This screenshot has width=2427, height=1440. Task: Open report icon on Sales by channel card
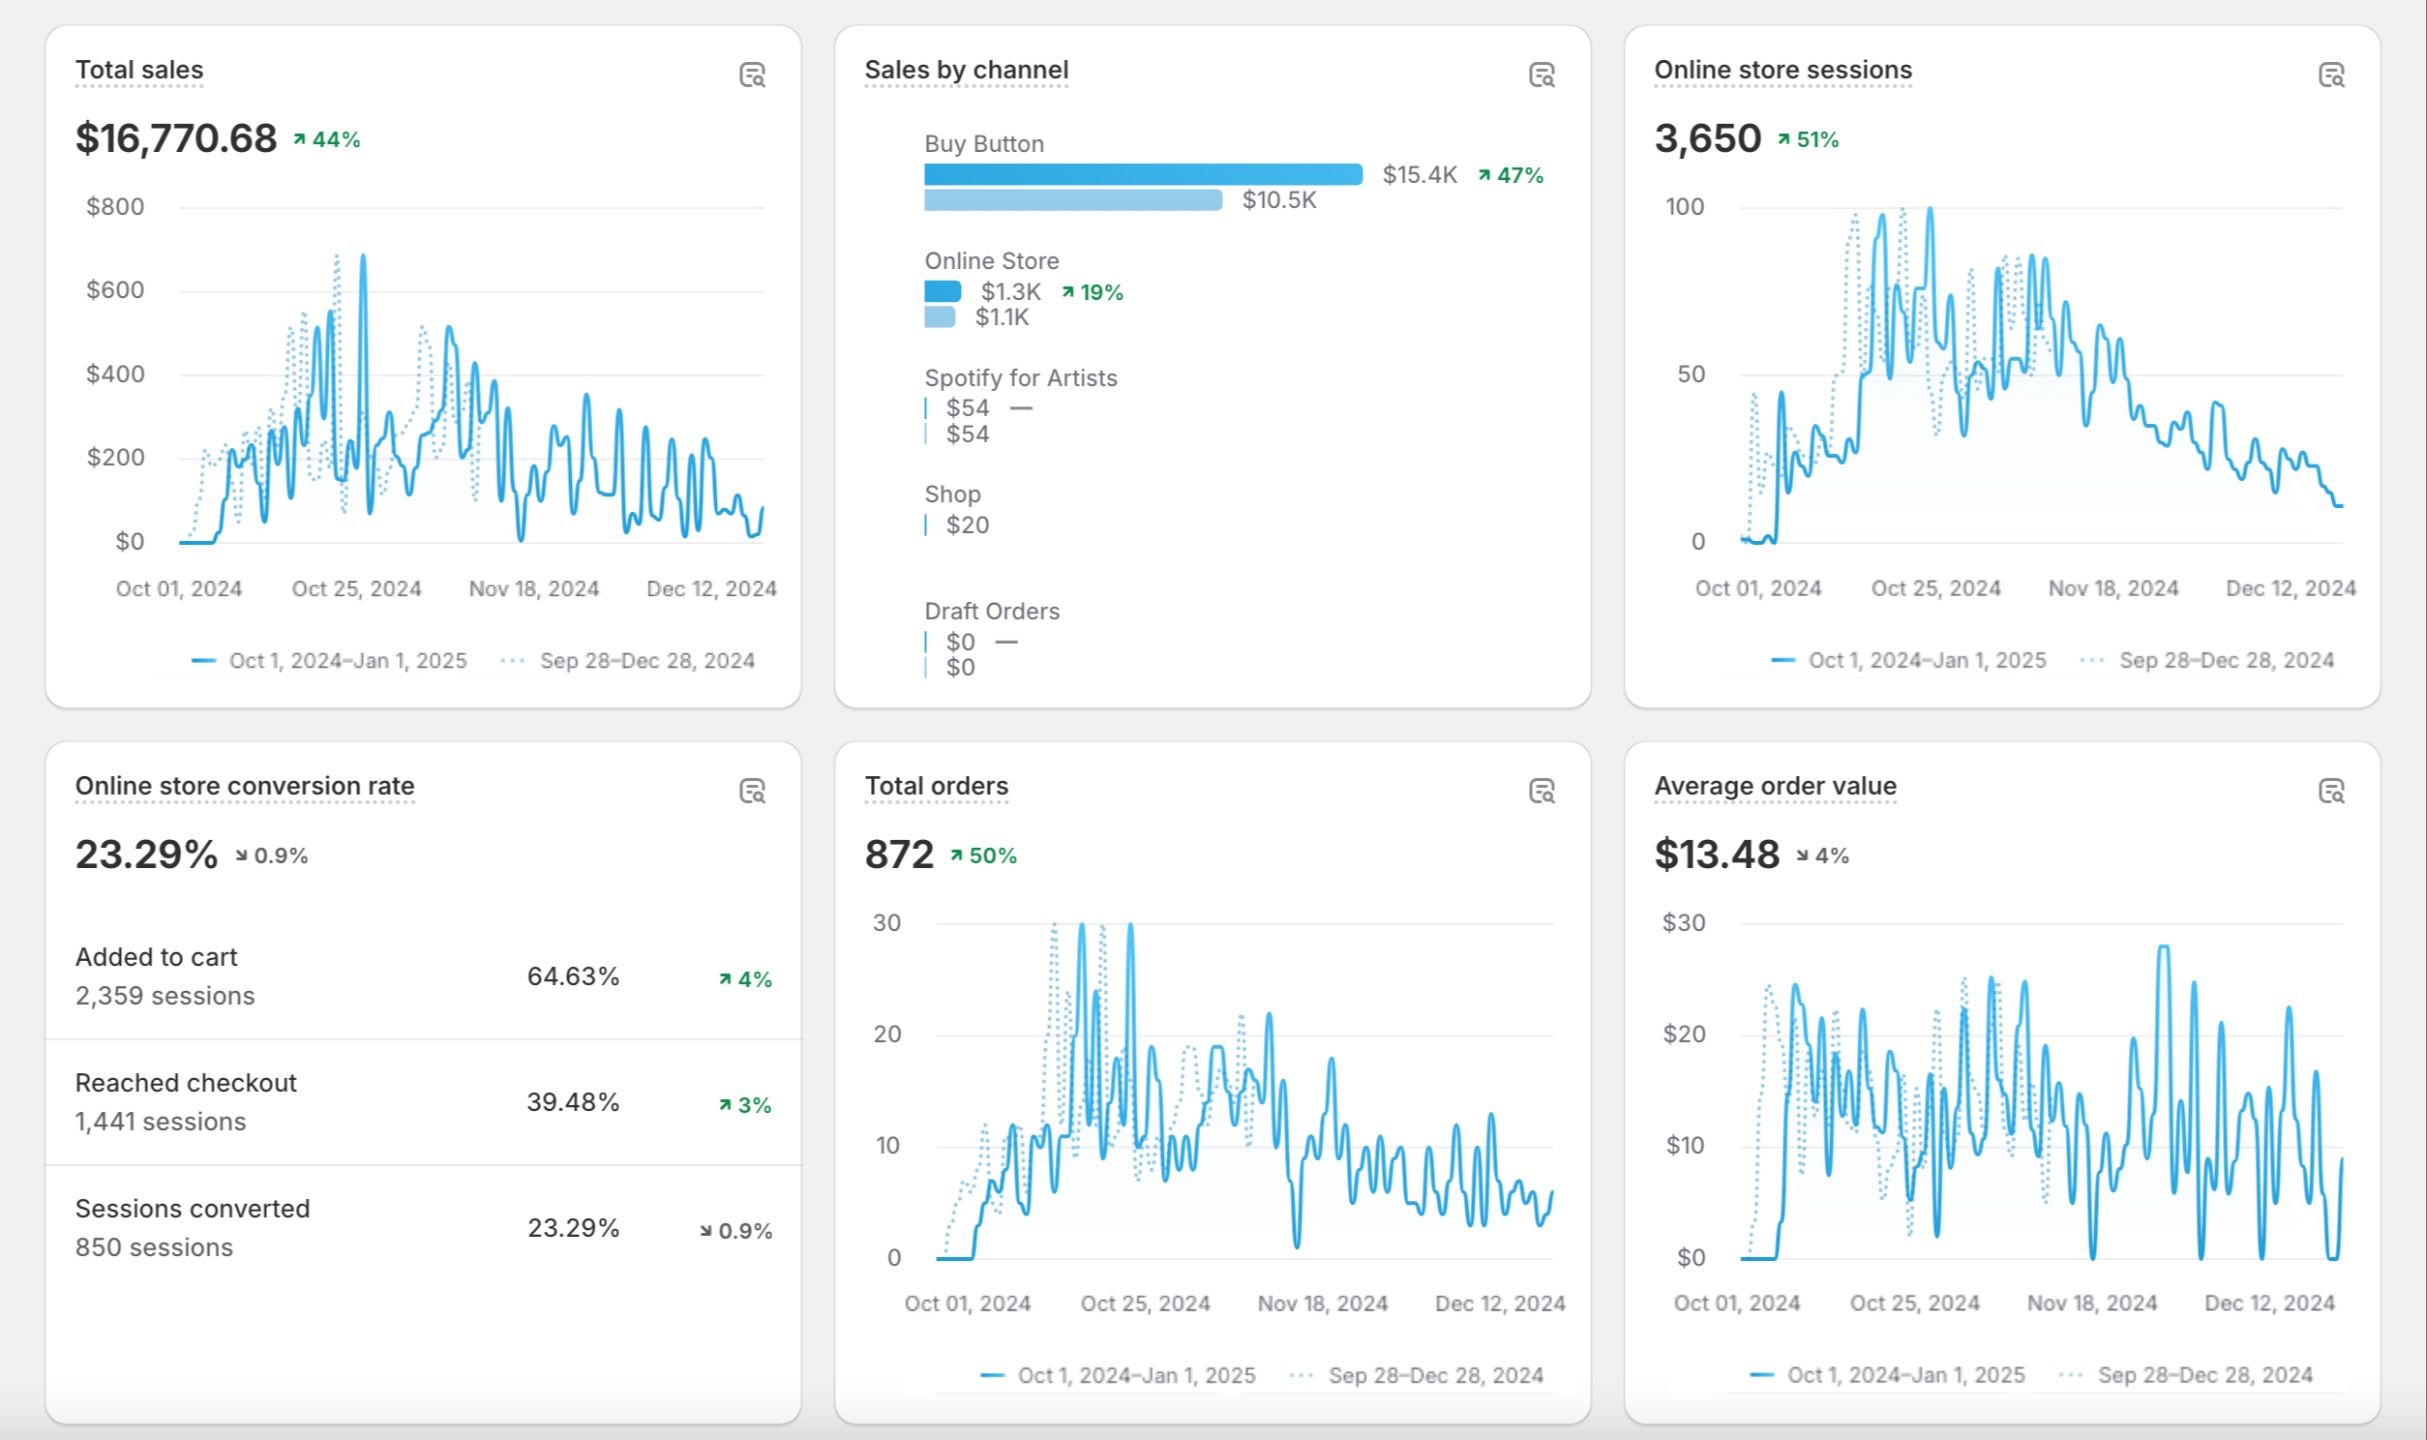1541,75
